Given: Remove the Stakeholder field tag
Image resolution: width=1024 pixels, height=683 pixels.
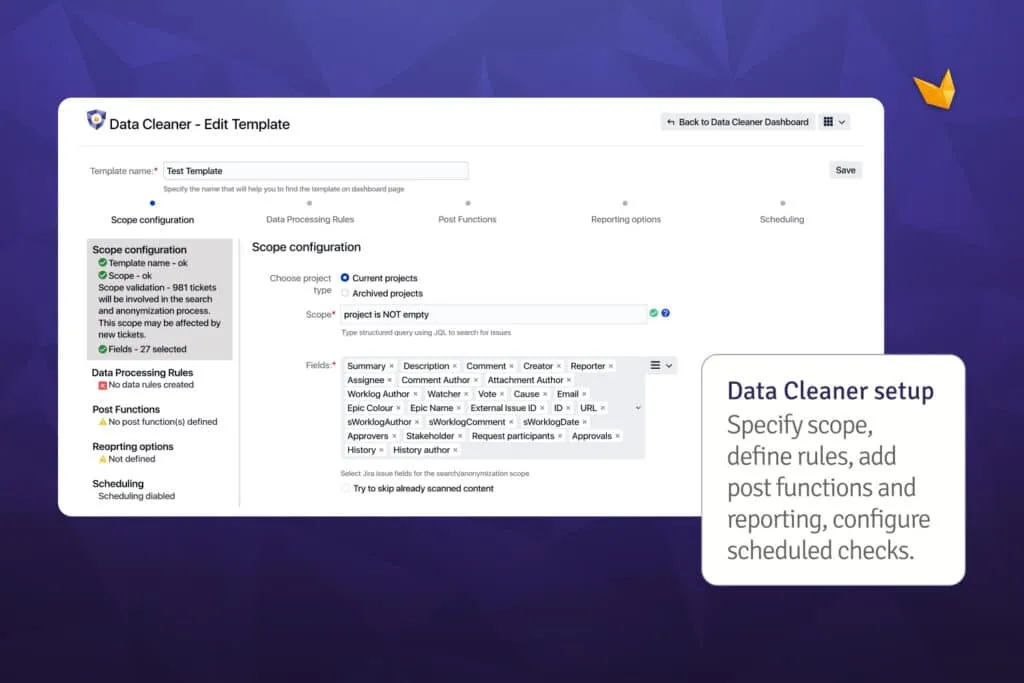Looking at the screenshot, I should point(460,436).
